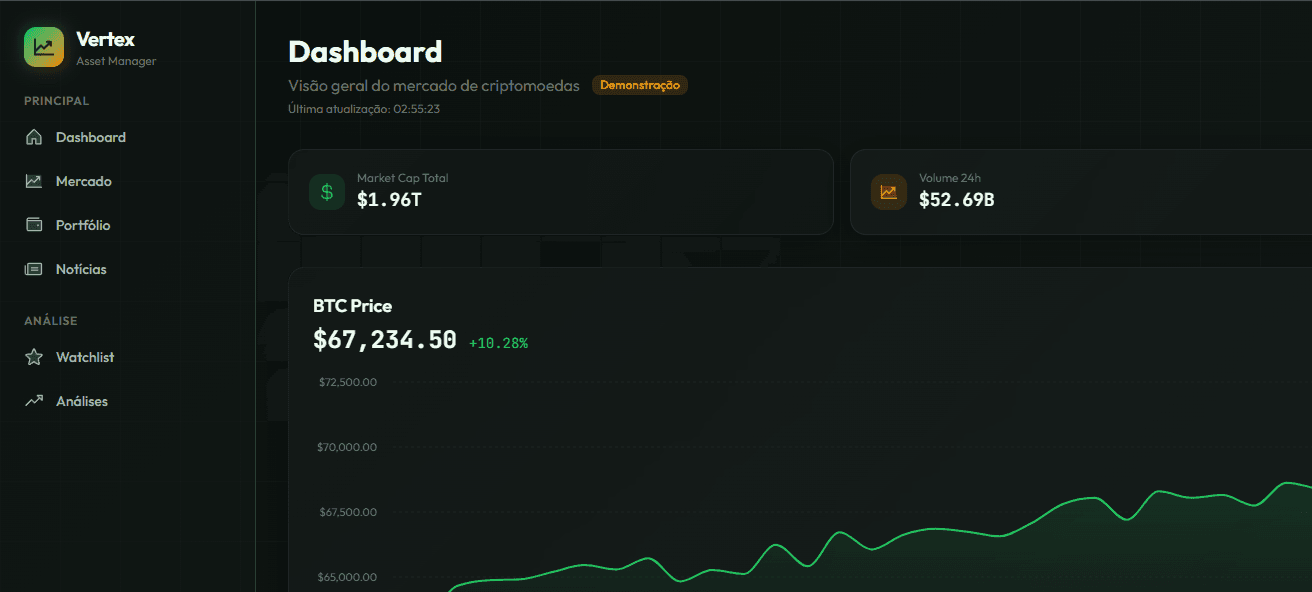Click the Notícias newspaper icon
The width and height of the screenshot is (1312, 592).
point(34,269)
